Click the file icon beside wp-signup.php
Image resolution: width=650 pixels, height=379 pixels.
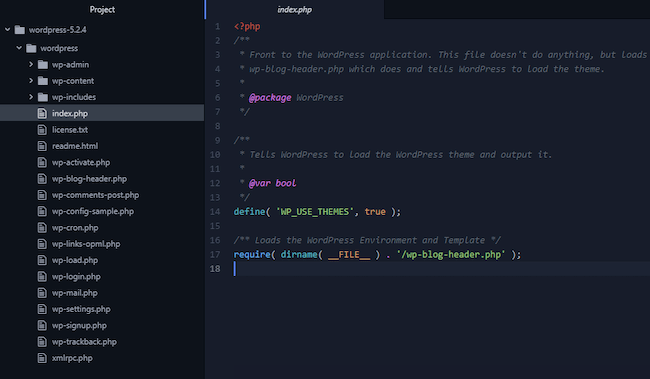42,326
